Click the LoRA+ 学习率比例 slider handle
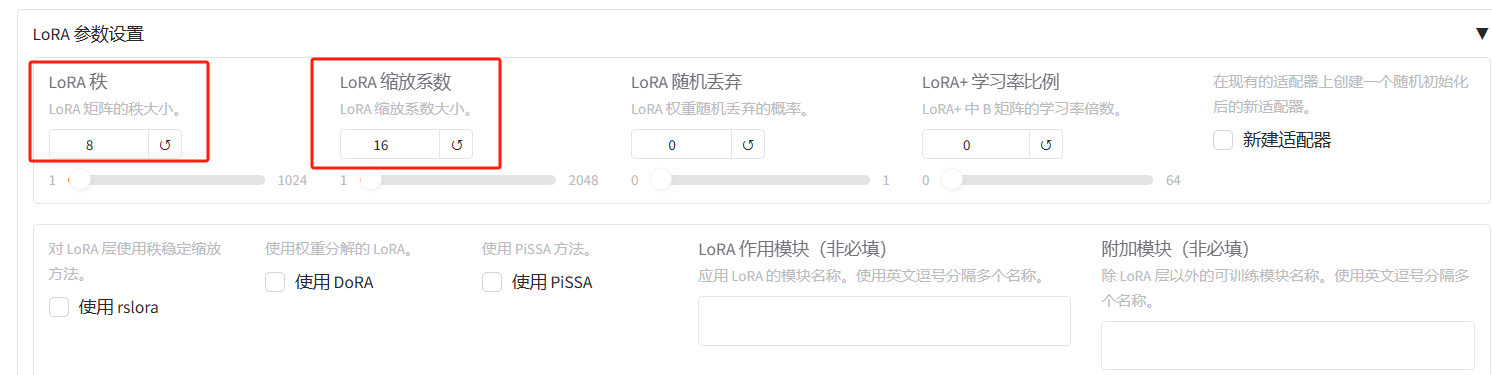This screenshot has width=1492, height=375. click(x=952, y=181)
